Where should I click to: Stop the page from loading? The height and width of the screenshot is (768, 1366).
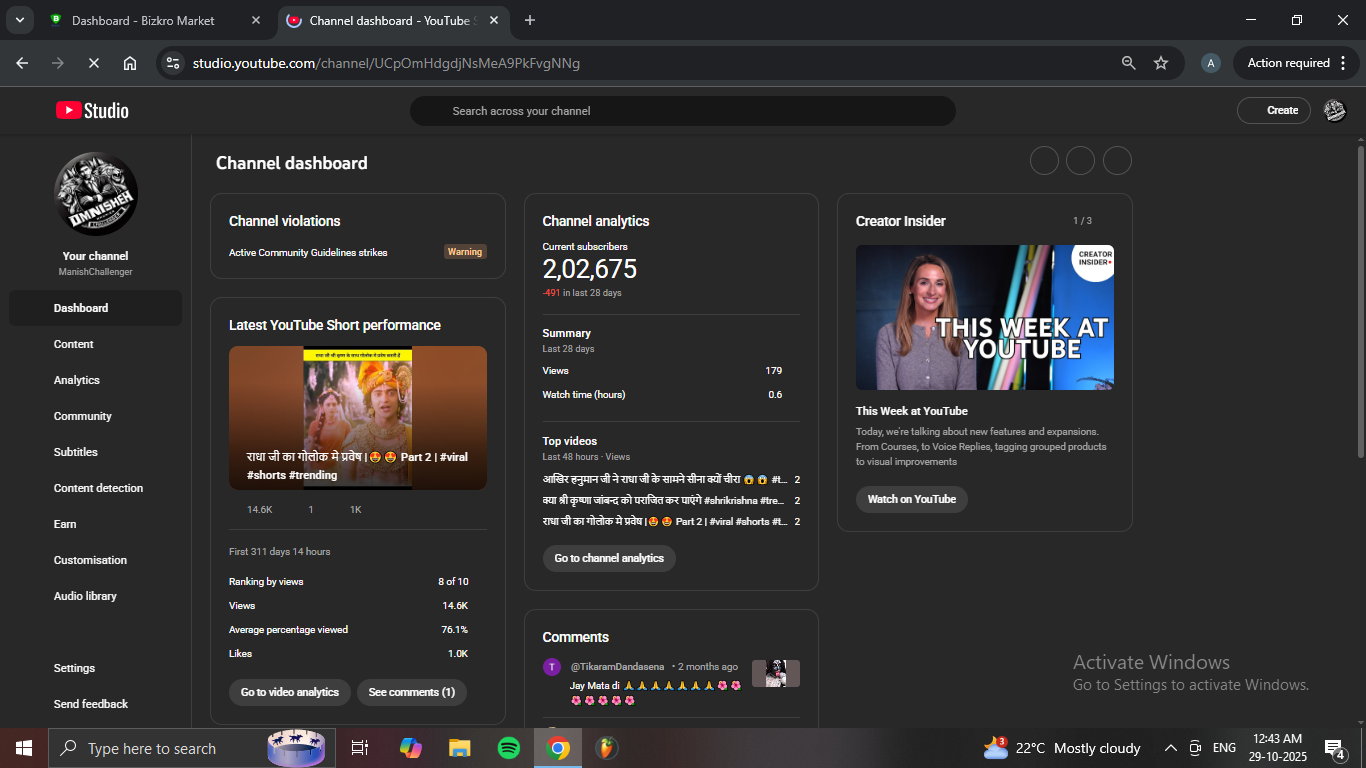coord(93,63)
